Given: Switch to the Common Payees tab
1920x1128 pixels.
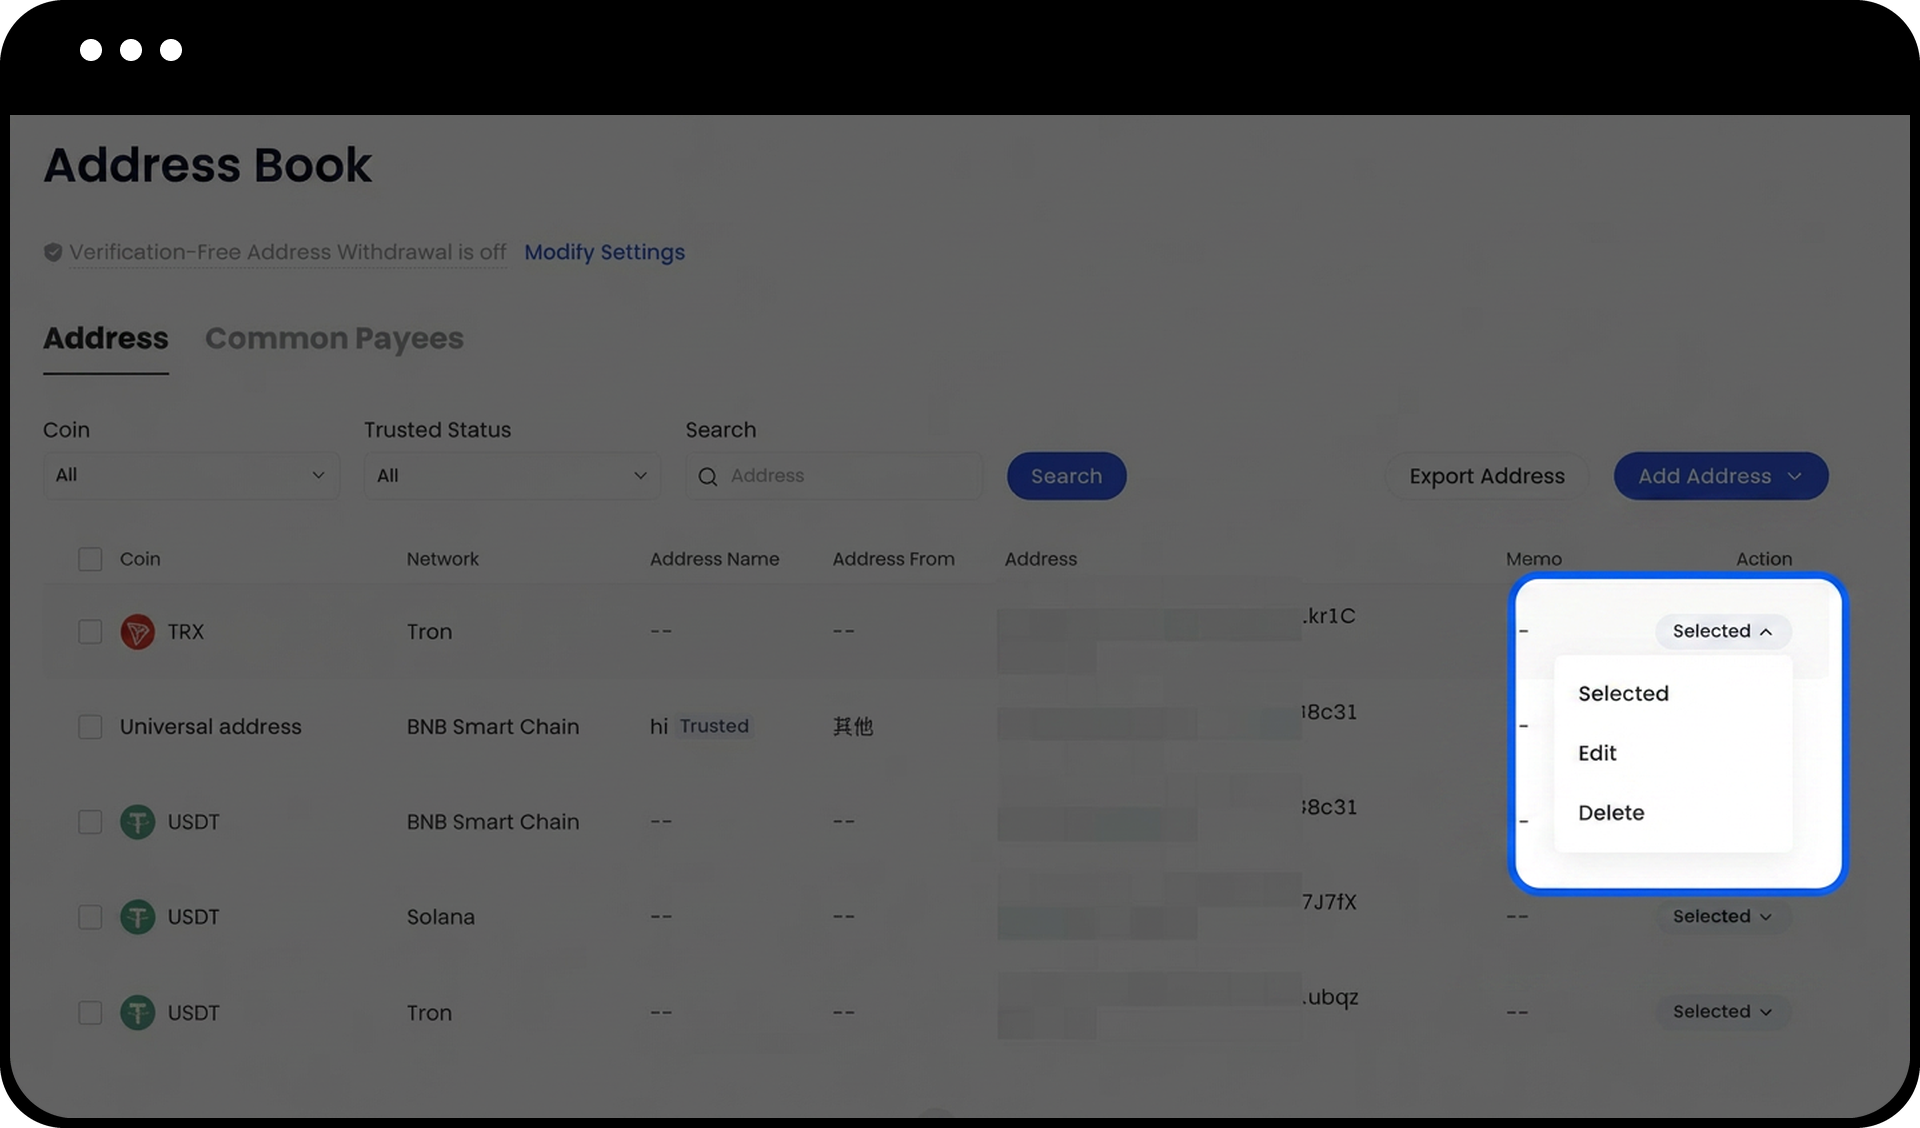Looking at the screenshot, I should [x=334, y=339].
